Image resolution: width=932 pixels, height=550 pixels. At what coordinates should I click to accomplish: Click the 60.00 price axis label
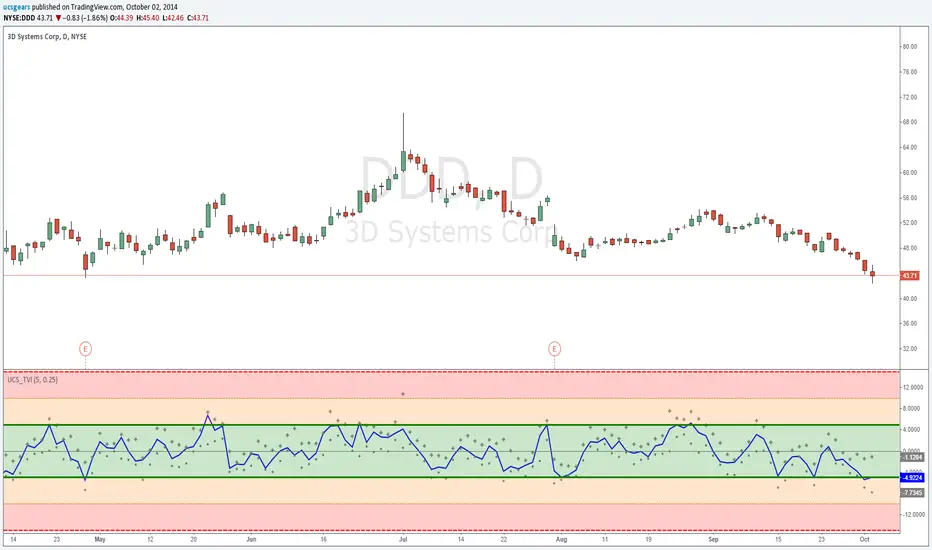909,172
